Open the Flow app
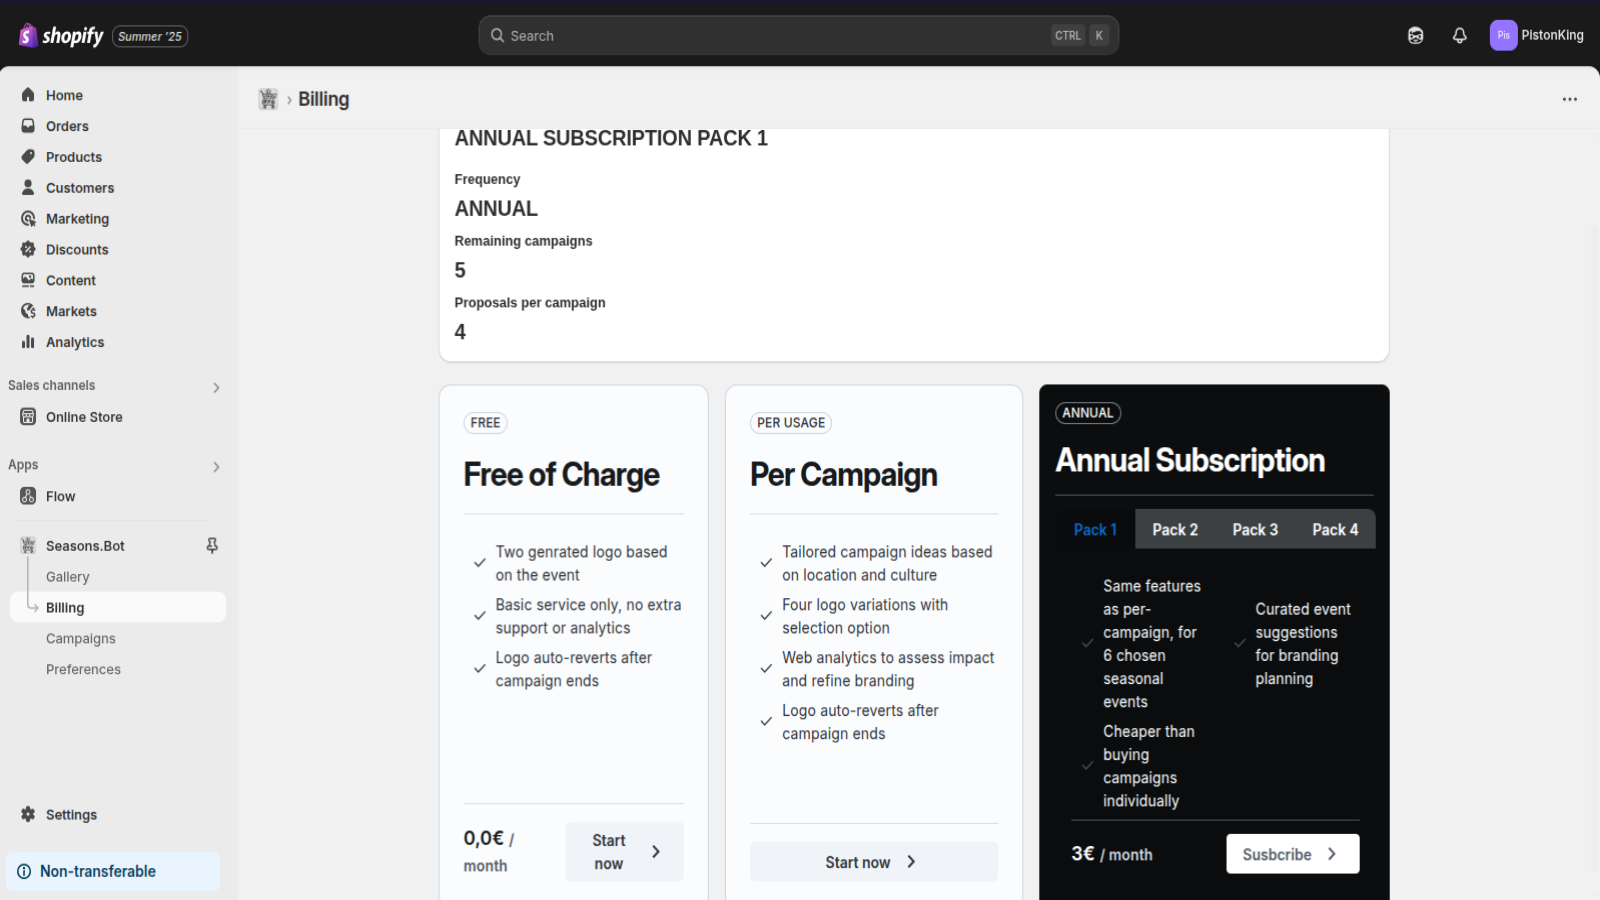Screen dimensions: 1600x900 pos(60,497)
